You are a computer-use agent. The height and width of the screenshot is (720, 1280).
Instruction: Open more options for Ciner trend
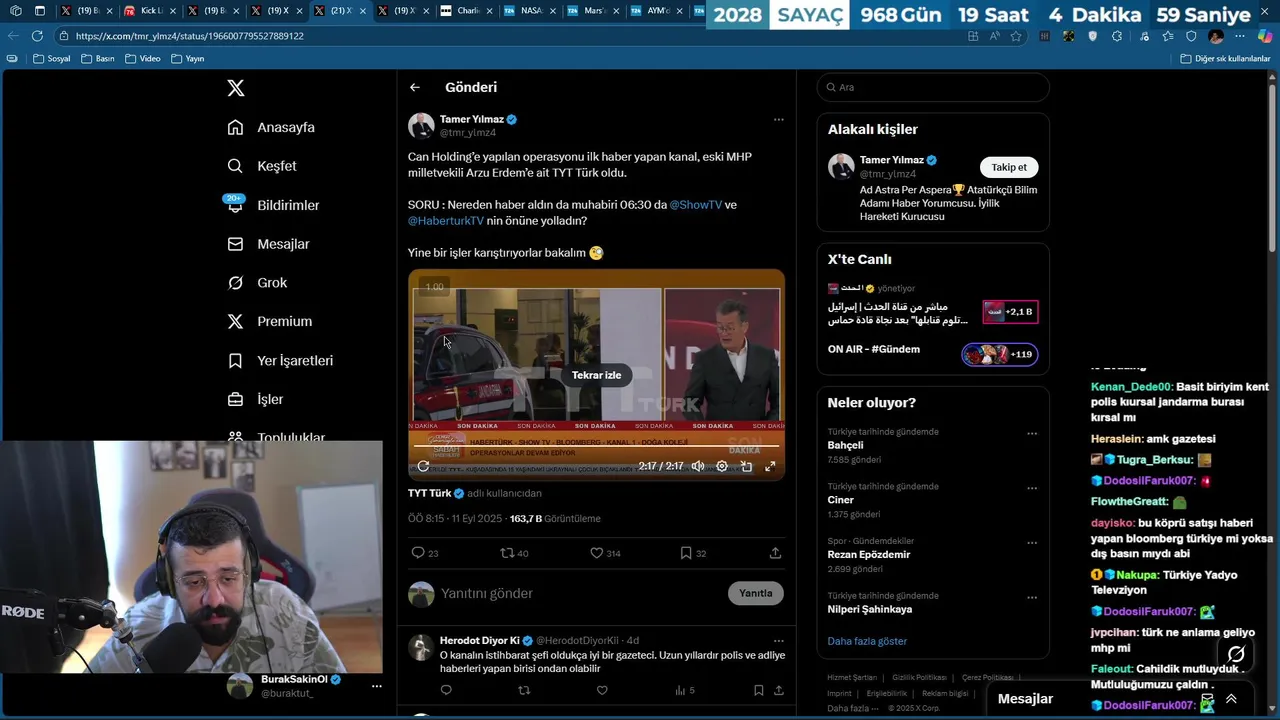[1032, 489]
